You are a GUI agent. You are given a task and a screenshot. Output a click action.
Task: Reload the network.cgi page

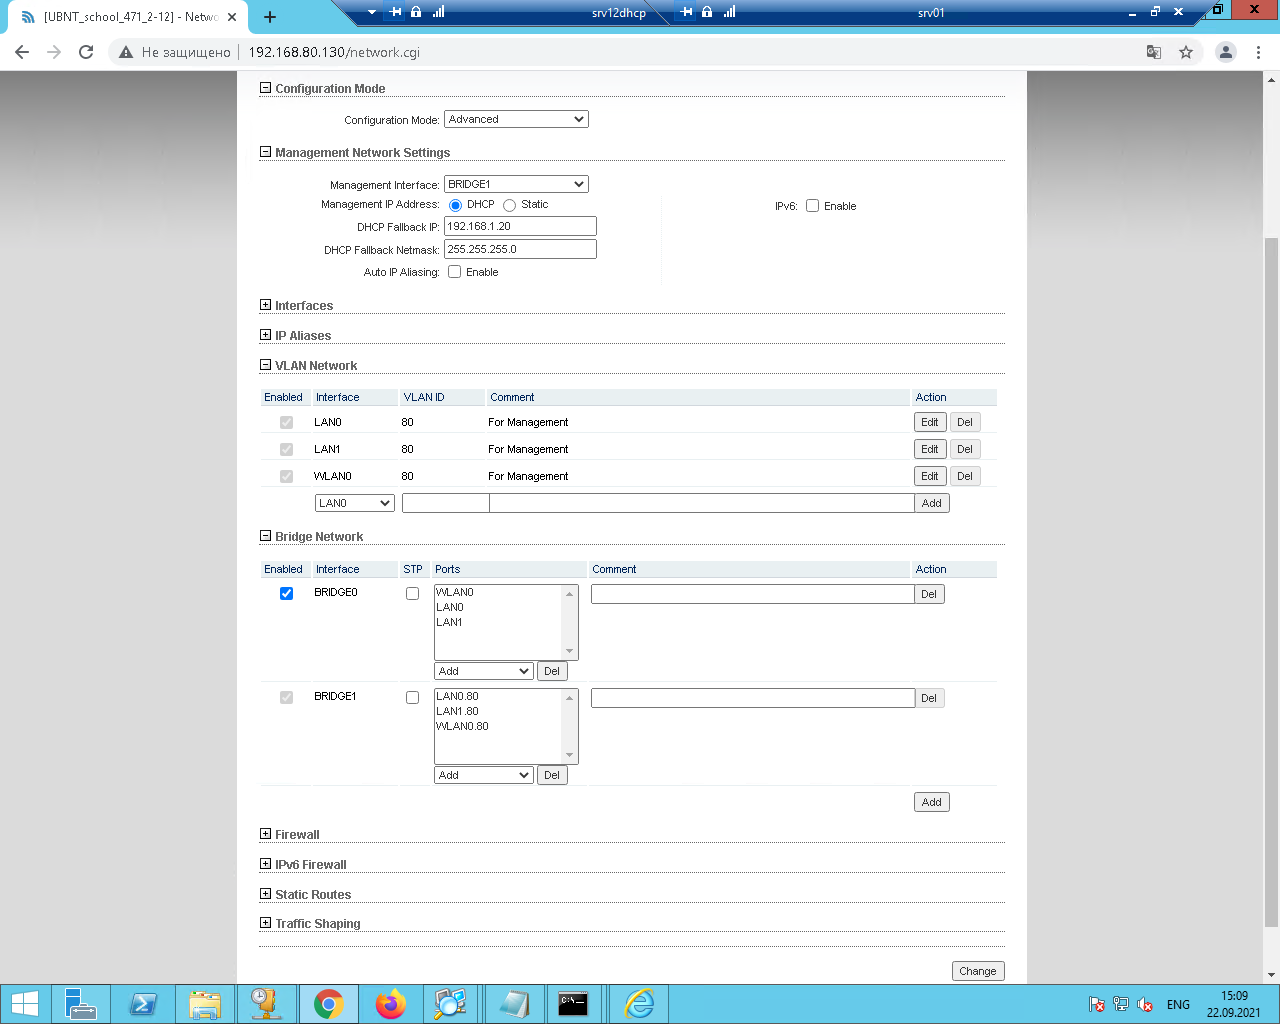86,52
